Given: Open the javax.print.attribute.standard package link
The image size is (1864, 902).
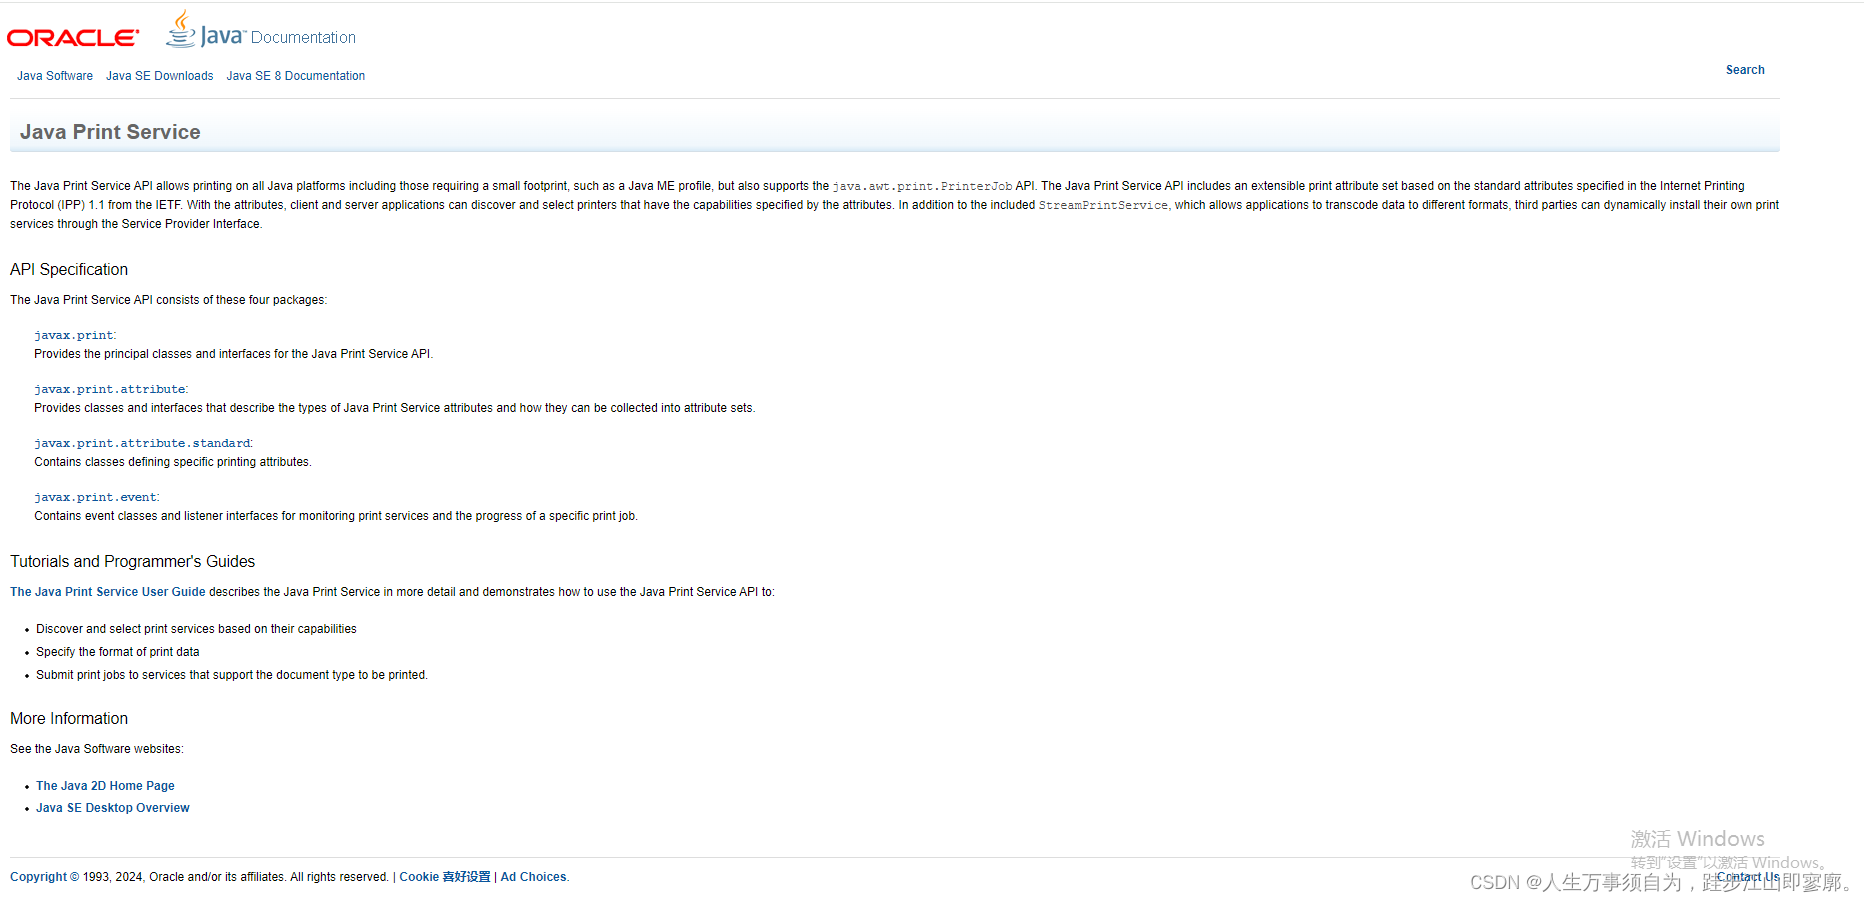Looking at the screenshot, I should [142, 443].
